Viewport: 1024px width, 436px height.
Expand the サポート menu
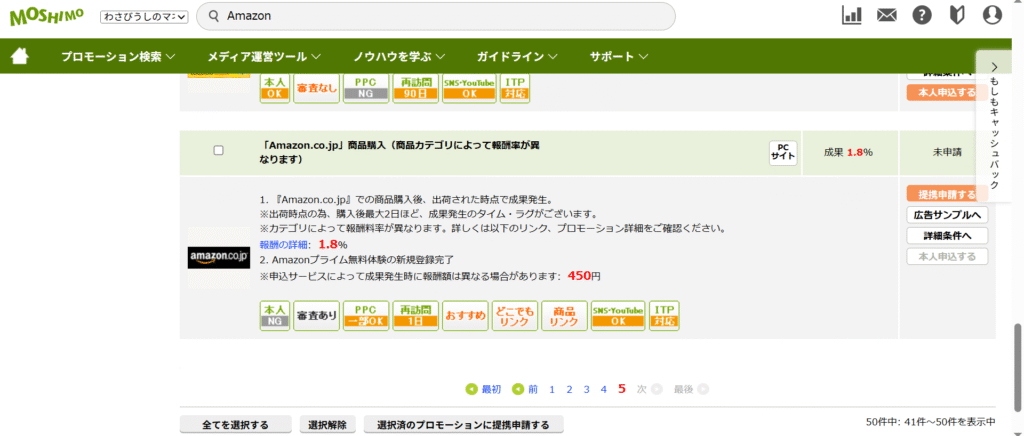[x=618, y=57]
